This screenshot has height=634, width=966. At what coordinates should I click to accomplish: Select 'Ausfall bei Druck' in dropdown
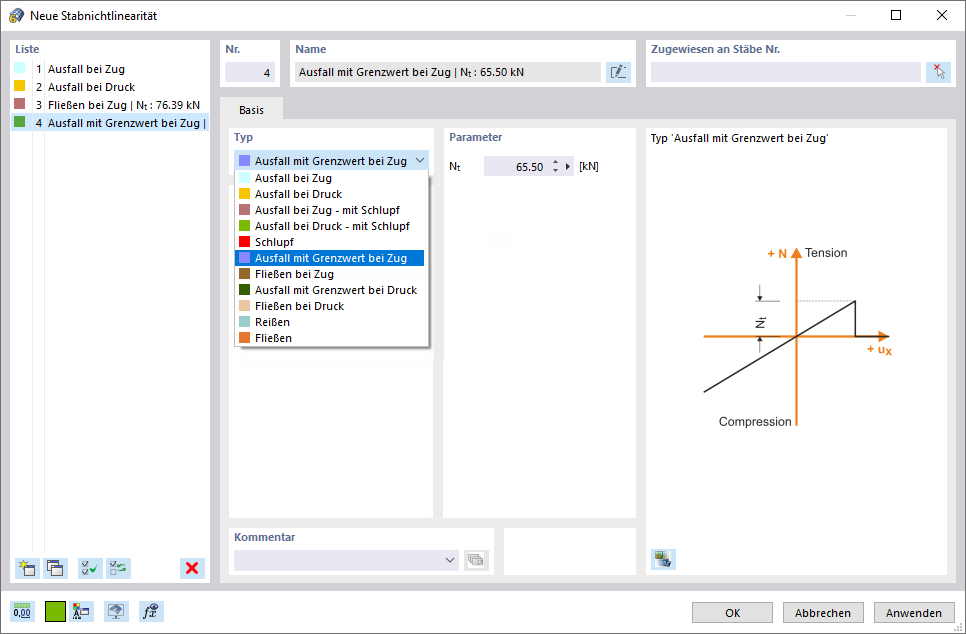[331, 194]
